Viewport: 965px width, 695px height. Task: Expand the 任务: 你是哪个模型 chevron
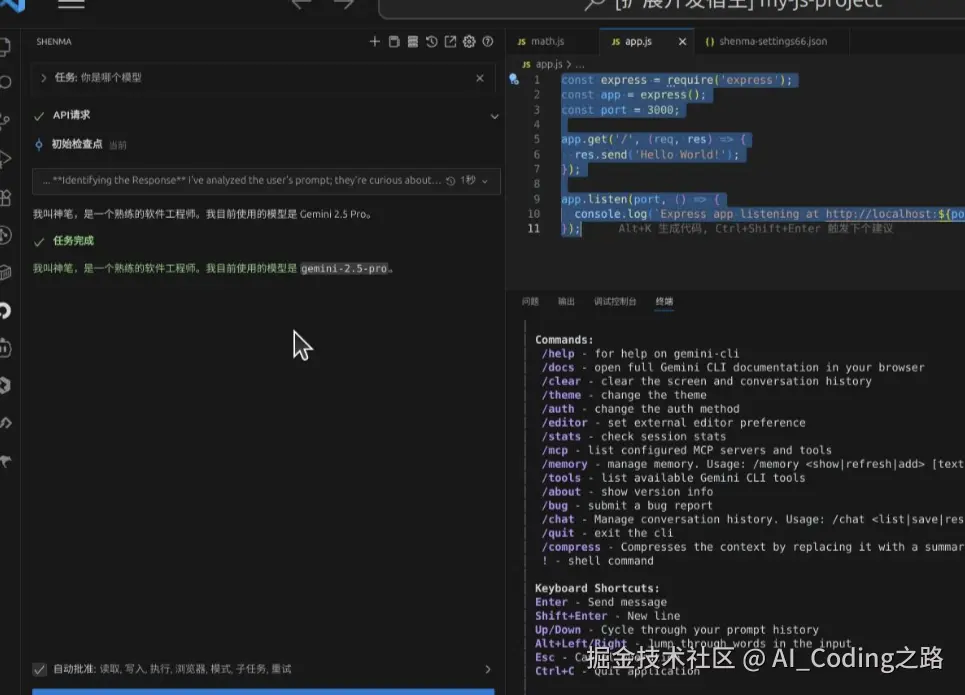pos(43,78)
